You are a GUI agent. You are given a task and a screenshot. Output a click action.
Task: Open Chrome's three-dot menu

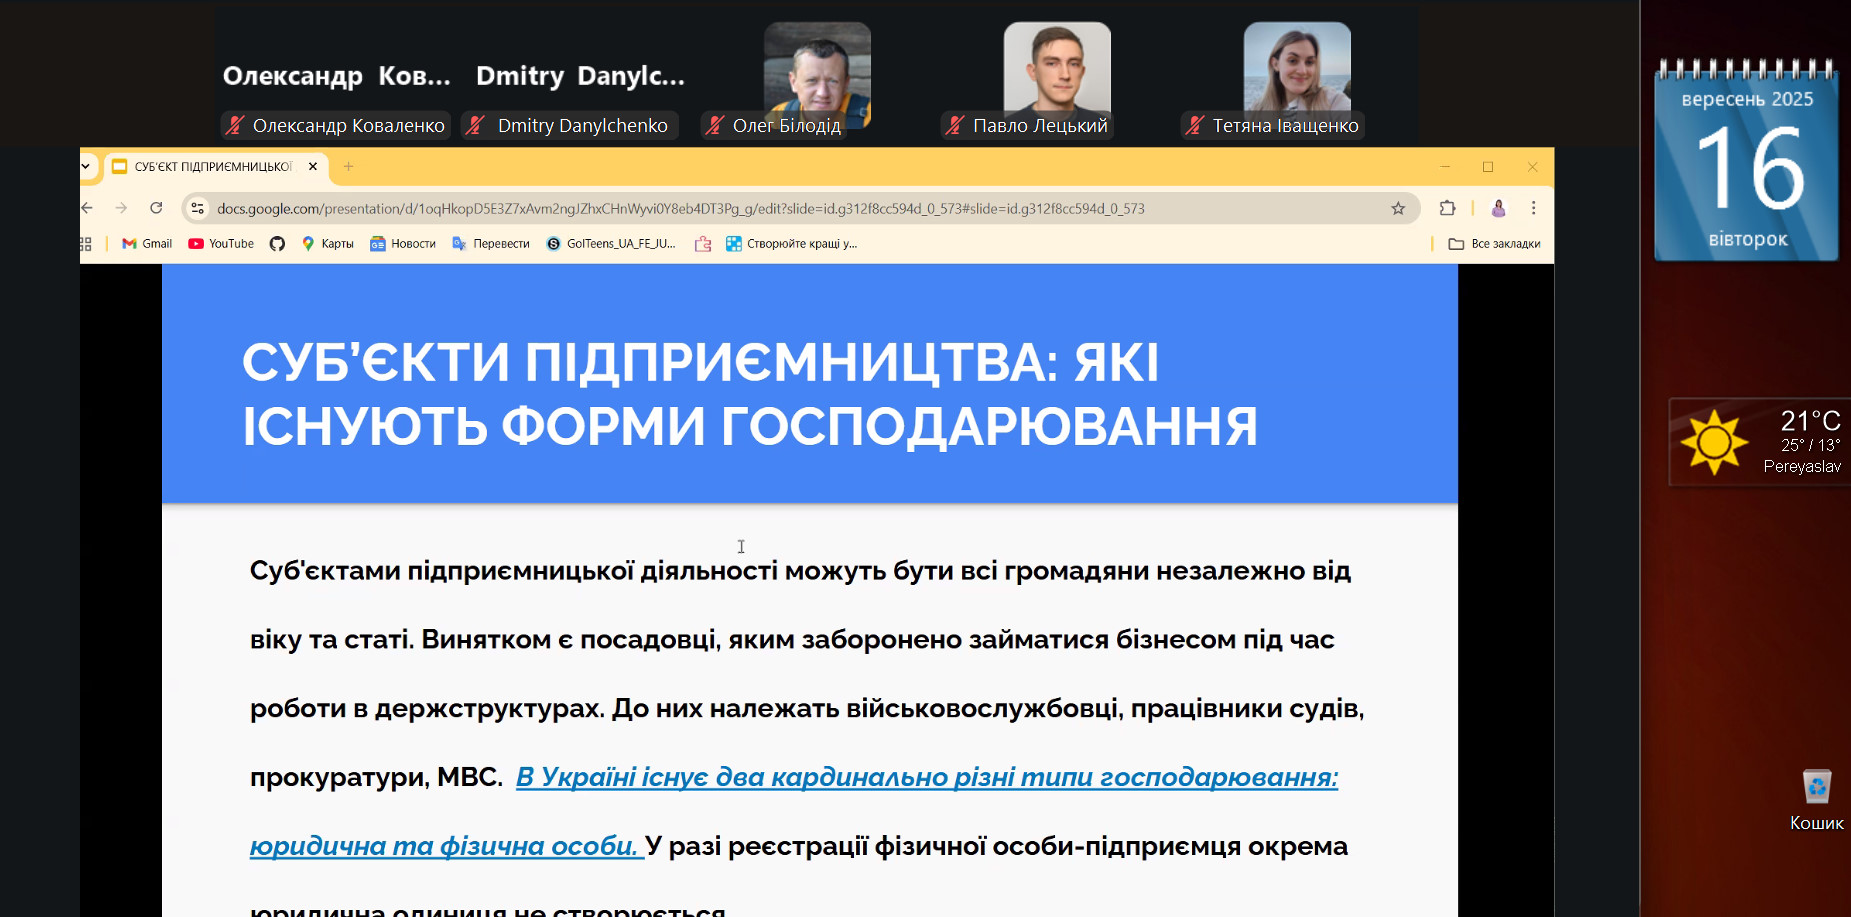click(x=1533, y=208)
